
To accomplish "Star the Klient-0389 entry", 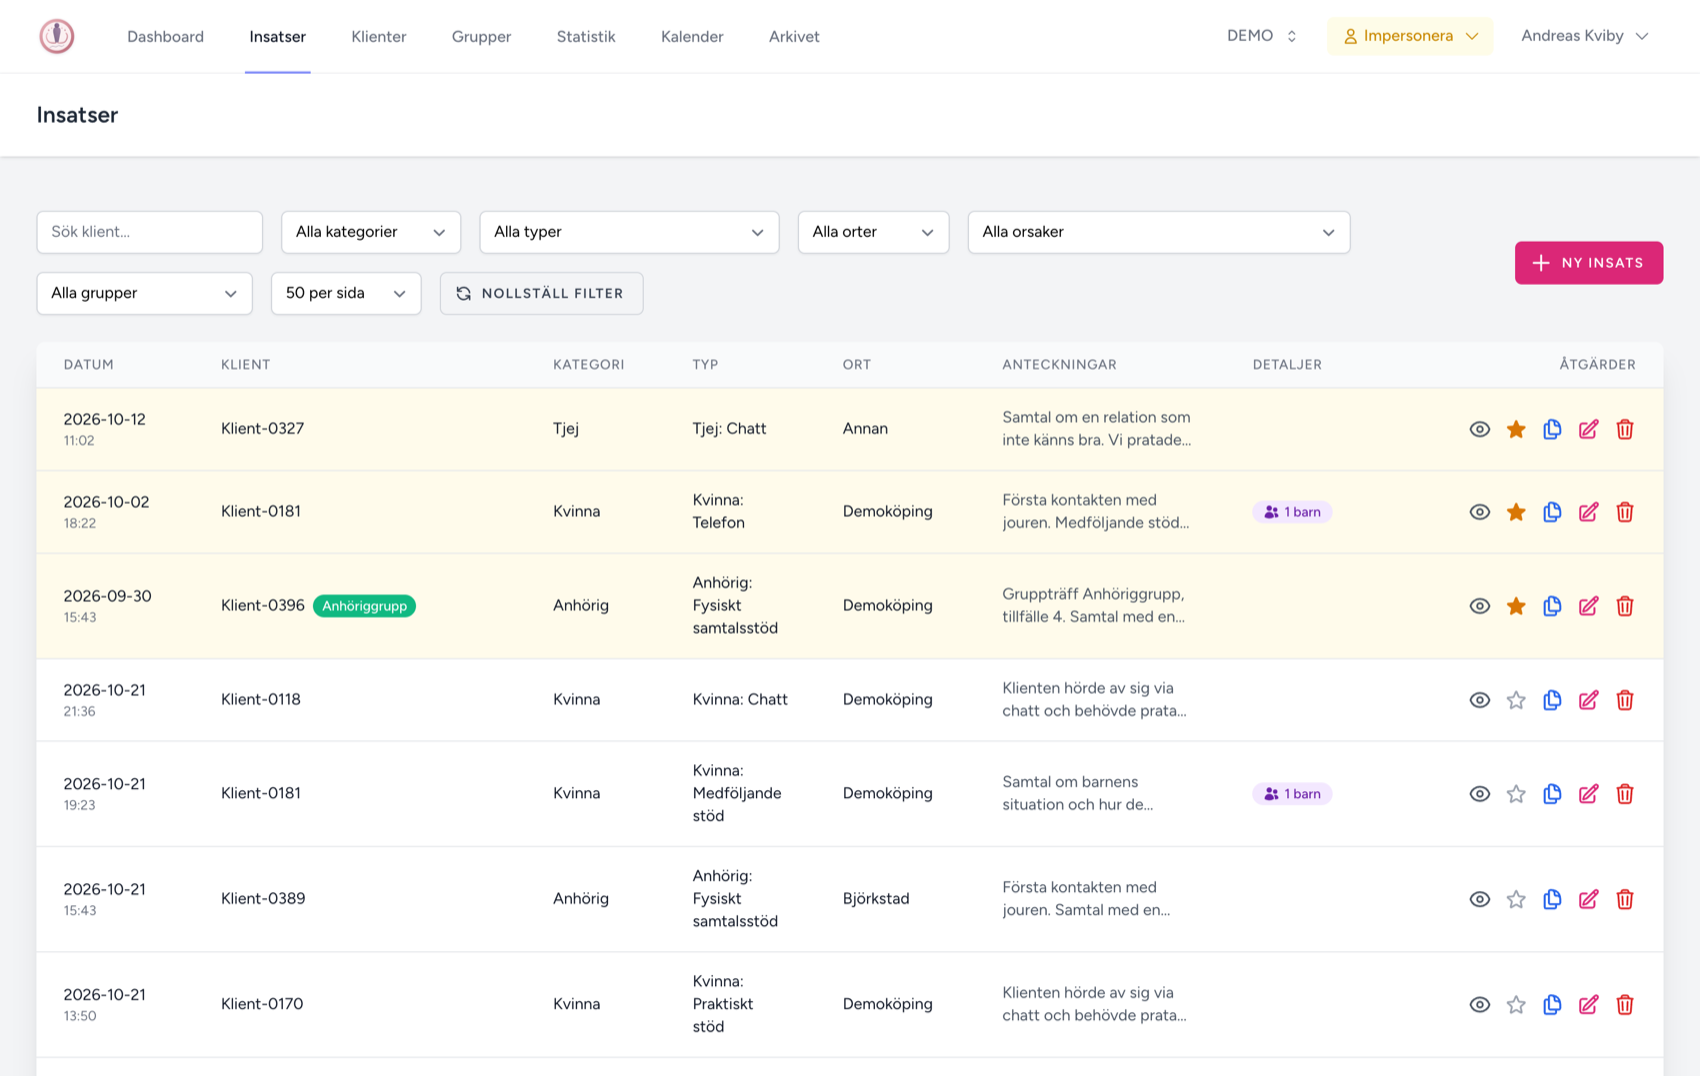I will [1516, 899].
